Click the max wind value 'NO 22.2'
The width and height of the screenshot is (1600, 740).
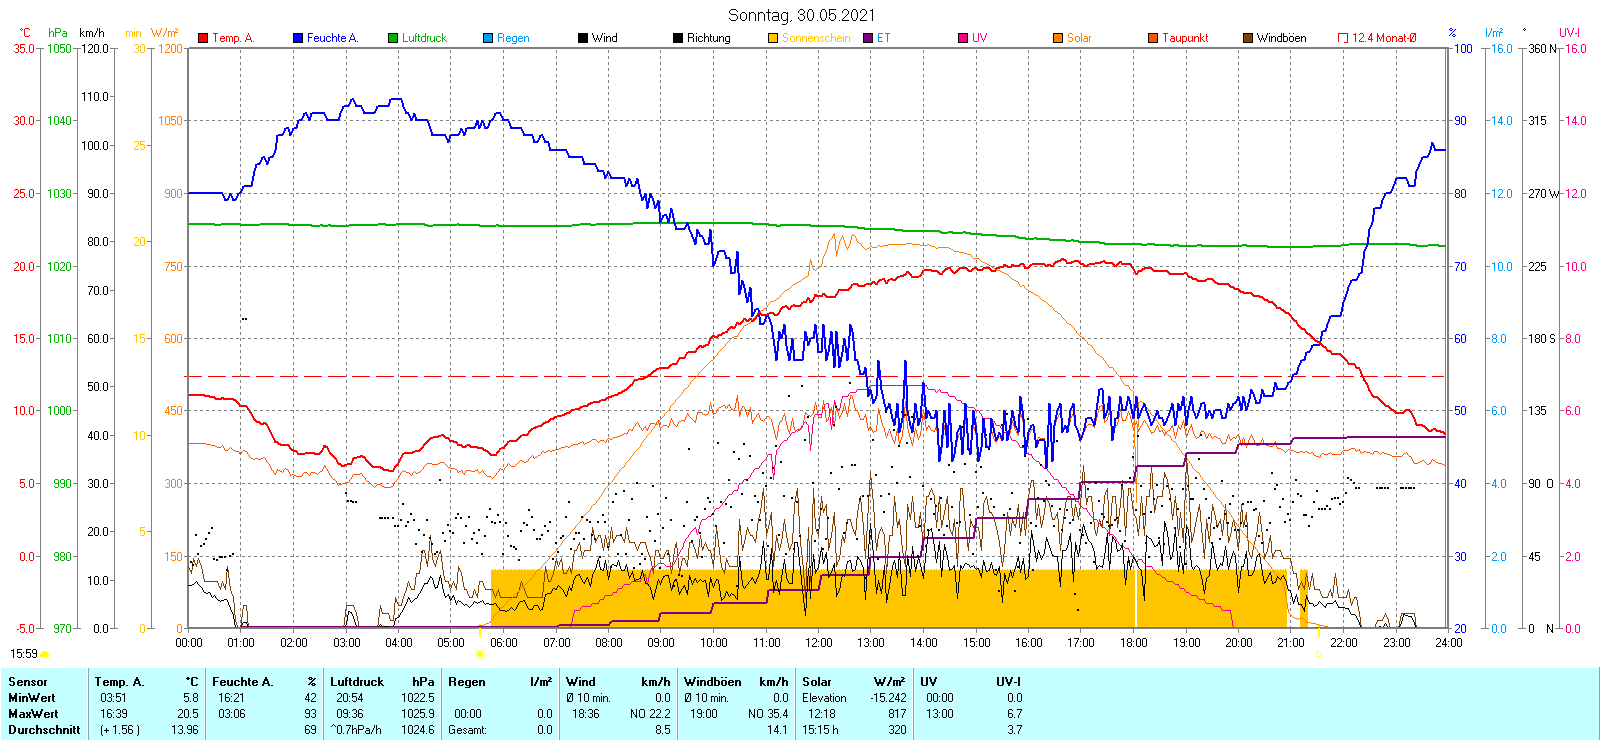point(650,714)
